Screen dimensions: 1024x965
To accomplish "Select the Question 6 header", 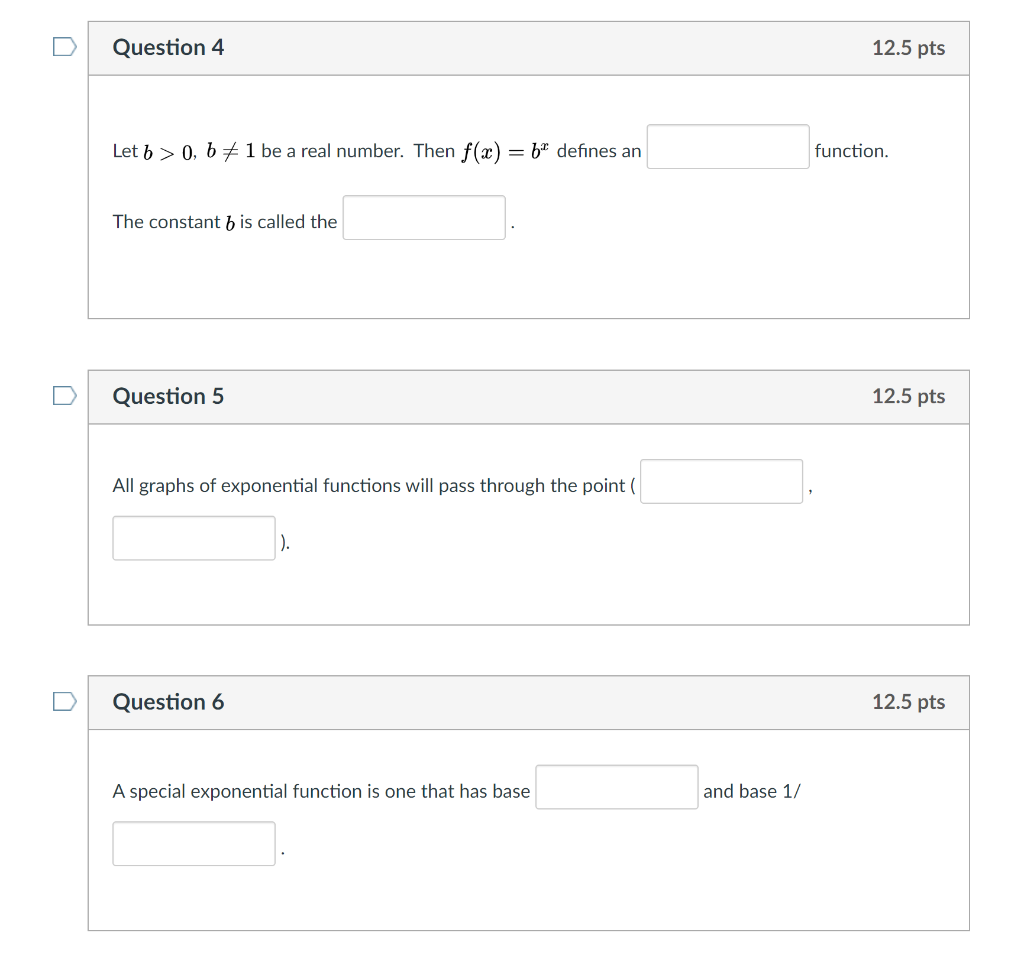I will point(168,702).
